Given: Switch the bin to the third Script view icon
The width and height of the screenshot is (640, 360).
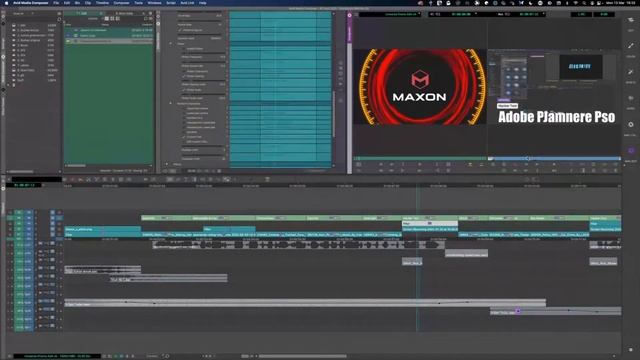Looking at the screenshot, I should coord(117,18).
